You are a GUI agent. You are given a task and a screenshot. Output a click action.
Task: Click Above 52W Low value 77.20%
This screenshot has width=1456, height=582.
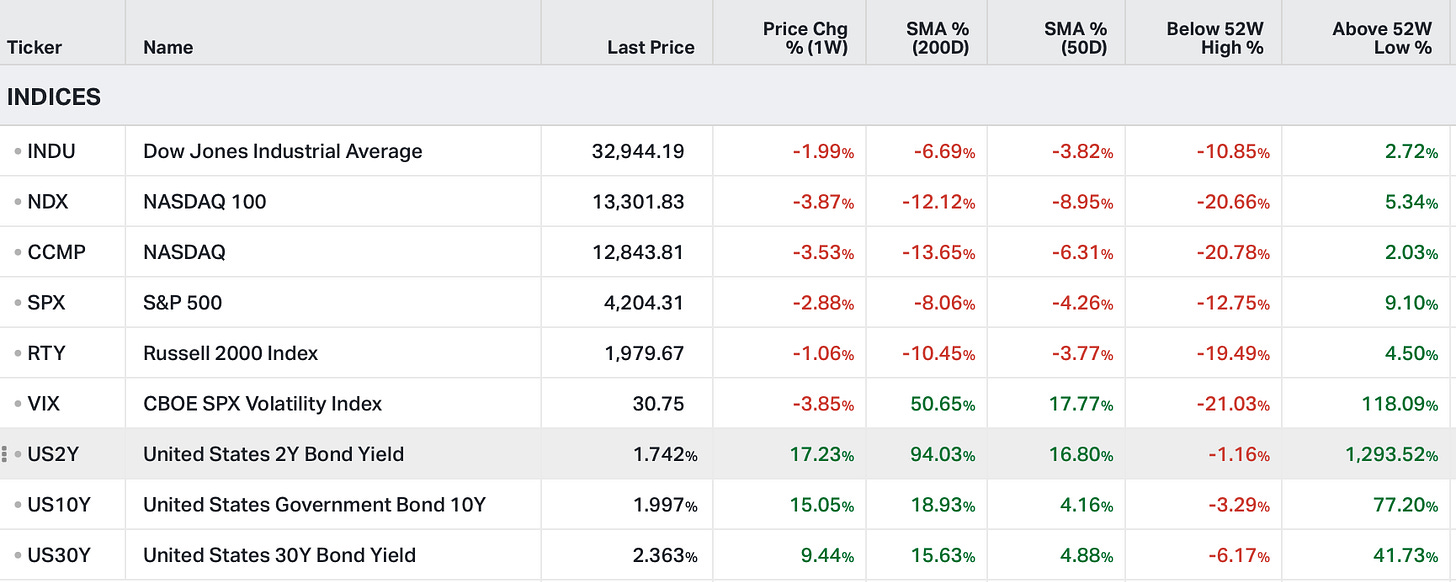[x=1407, y=505]
